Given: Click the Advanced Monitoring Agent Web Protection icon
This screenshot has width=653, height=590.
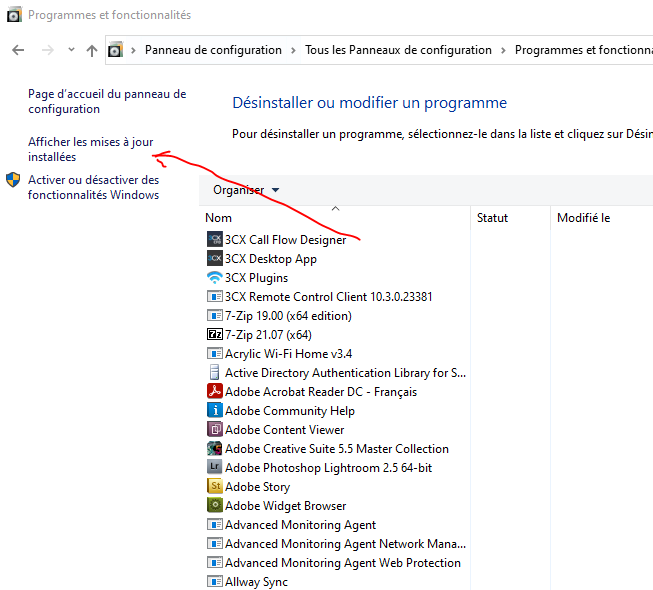Looking at the screenshot, I should (x=214, y=563).
